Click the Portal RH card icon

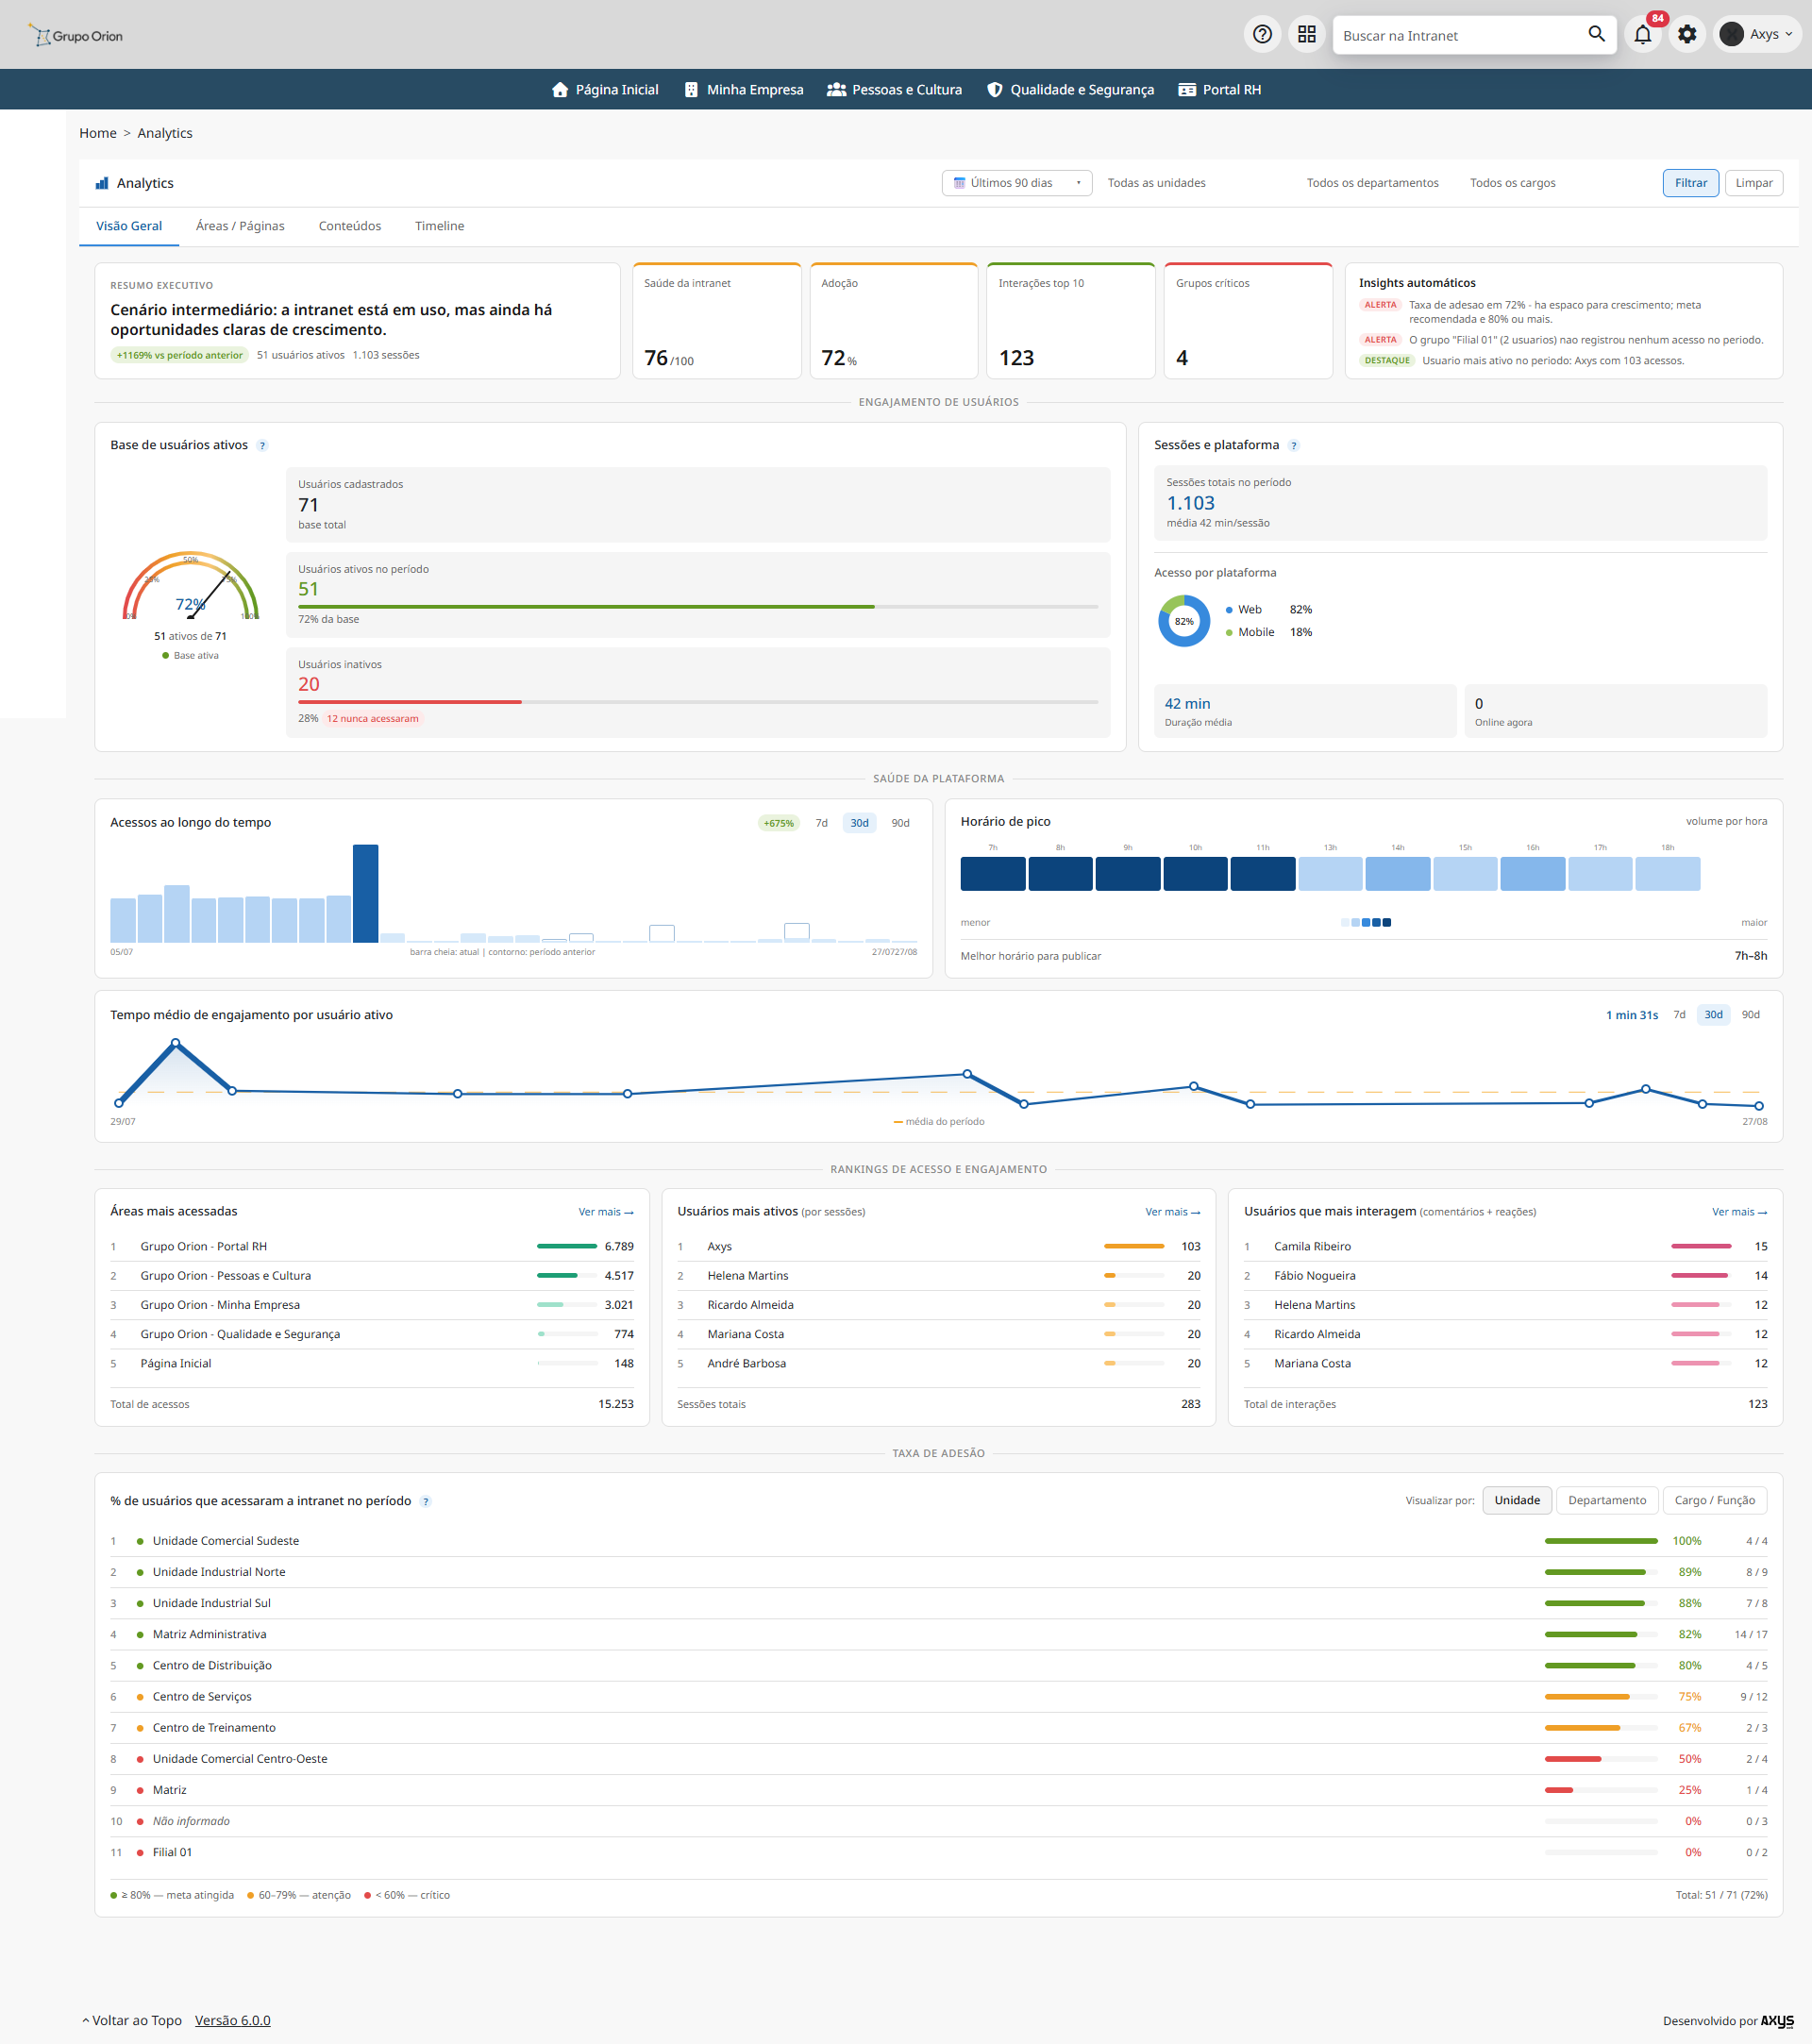pos(1187,90)
